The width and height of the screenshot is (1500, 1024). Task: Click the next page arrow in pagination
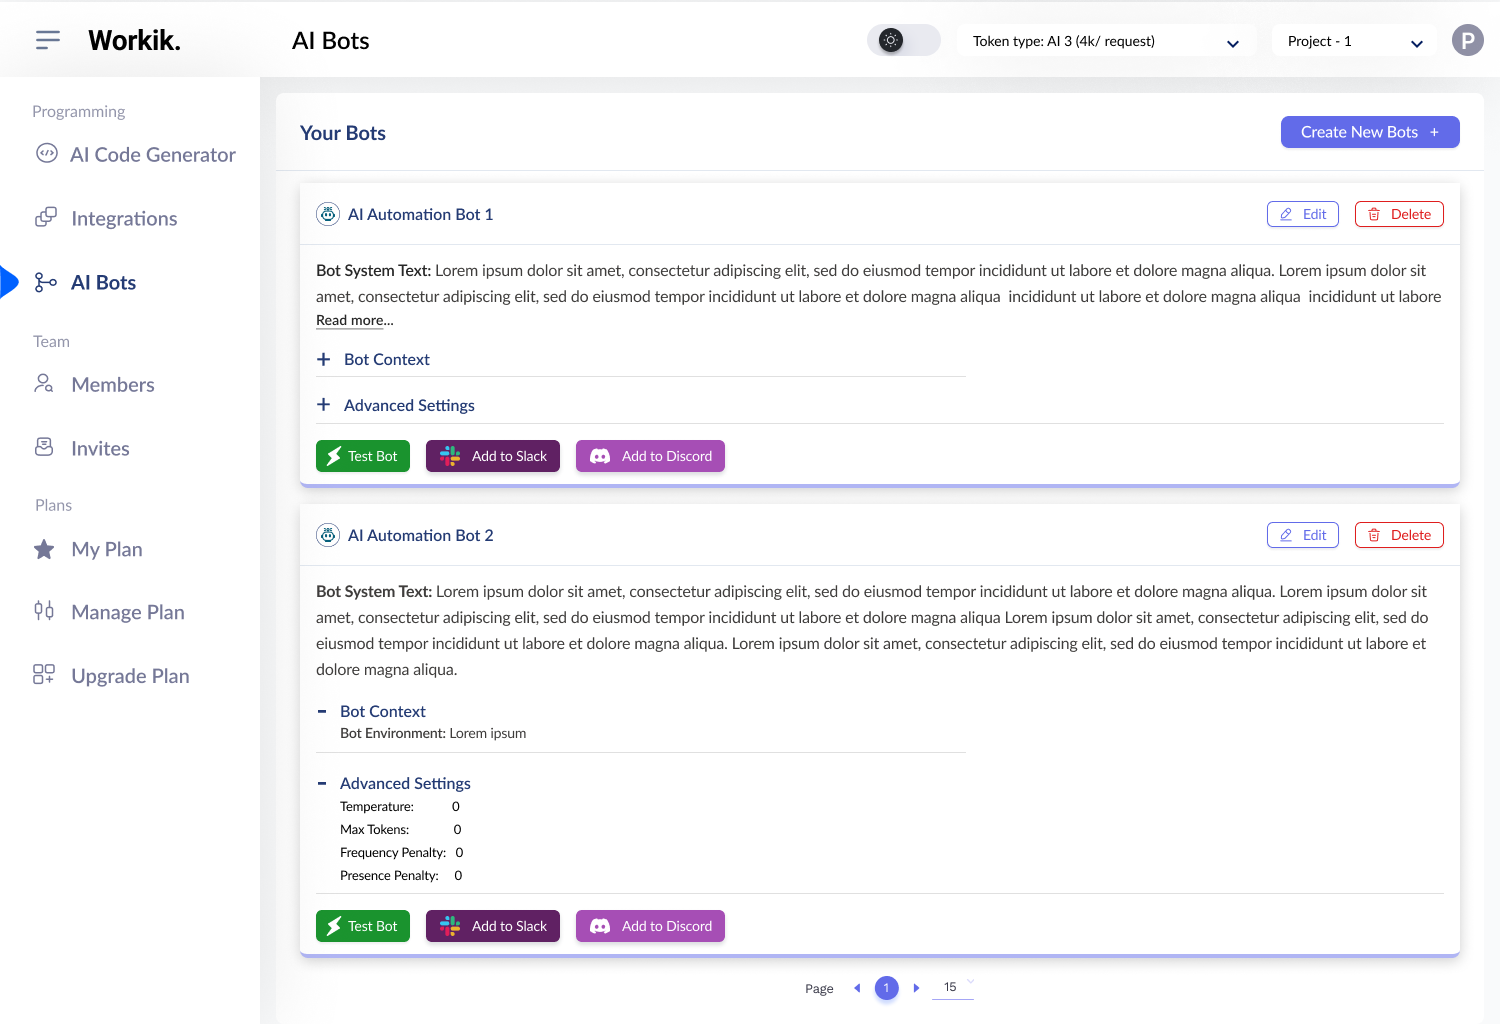tap(916, 987)
